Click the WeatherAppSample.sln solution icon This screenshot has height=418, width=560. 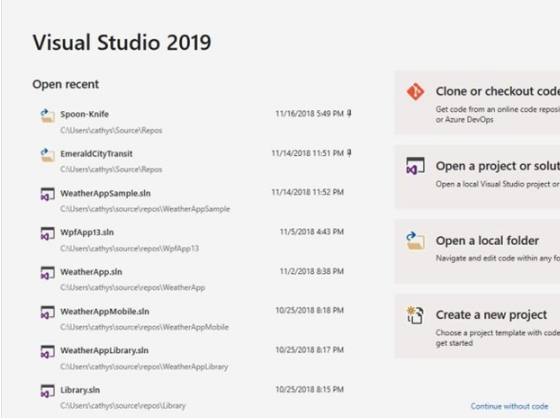tap(48, 194)
